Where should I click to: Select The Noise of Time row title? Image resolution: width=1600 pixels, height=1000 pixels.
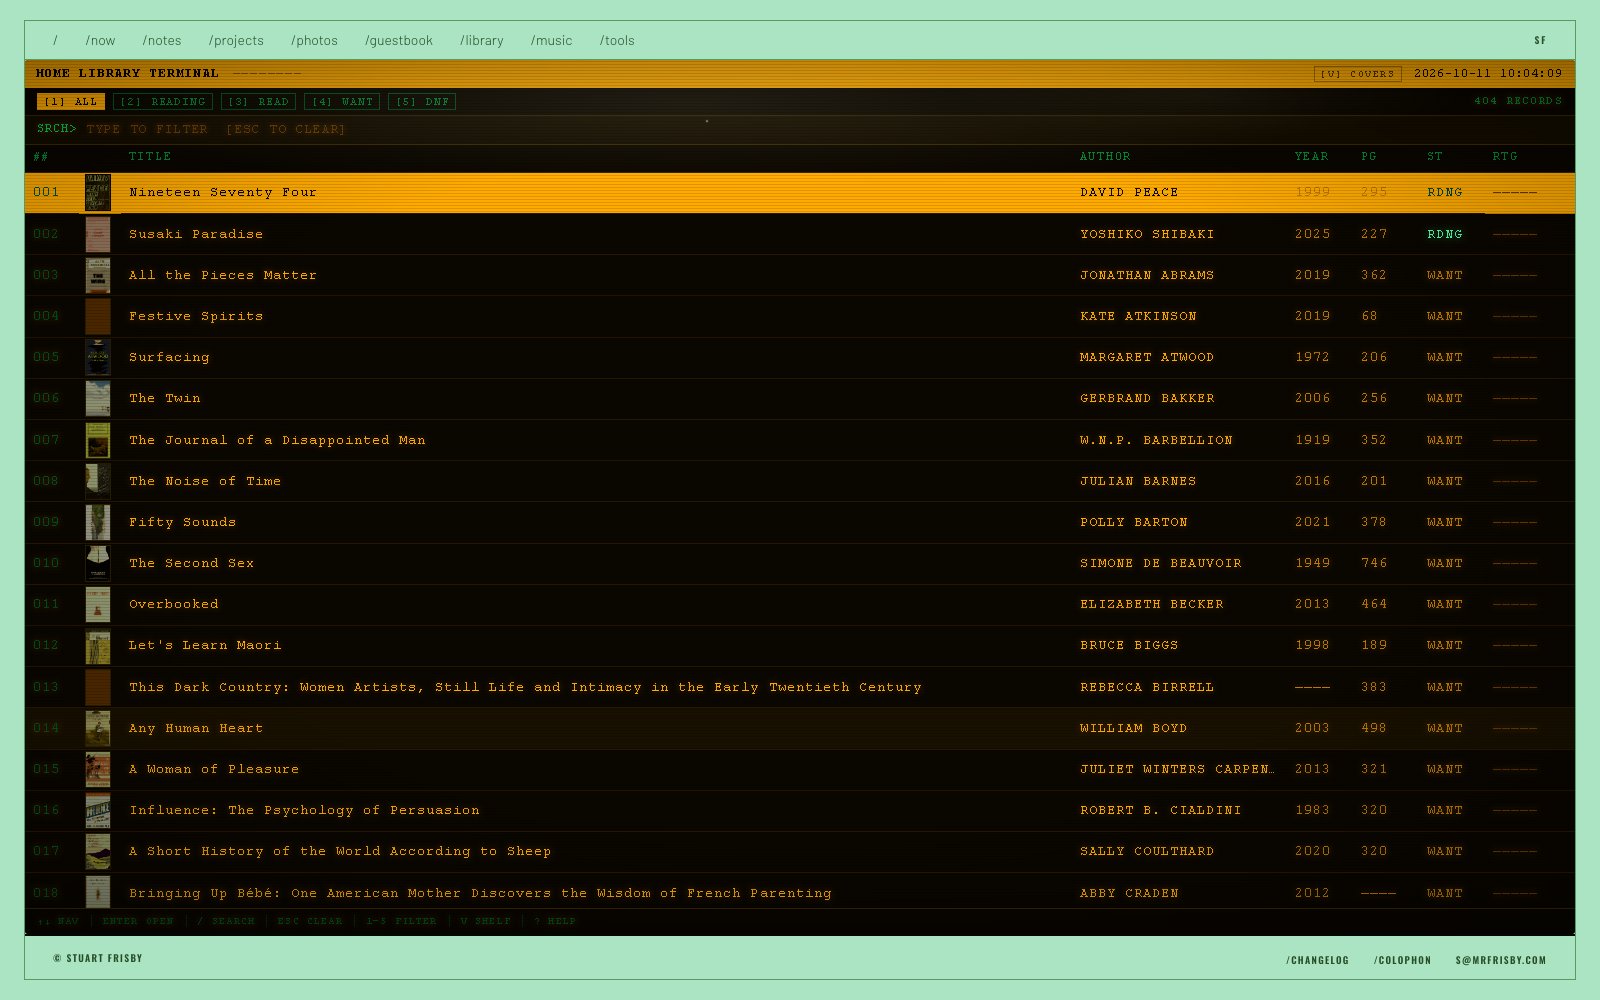pos(205,481)
